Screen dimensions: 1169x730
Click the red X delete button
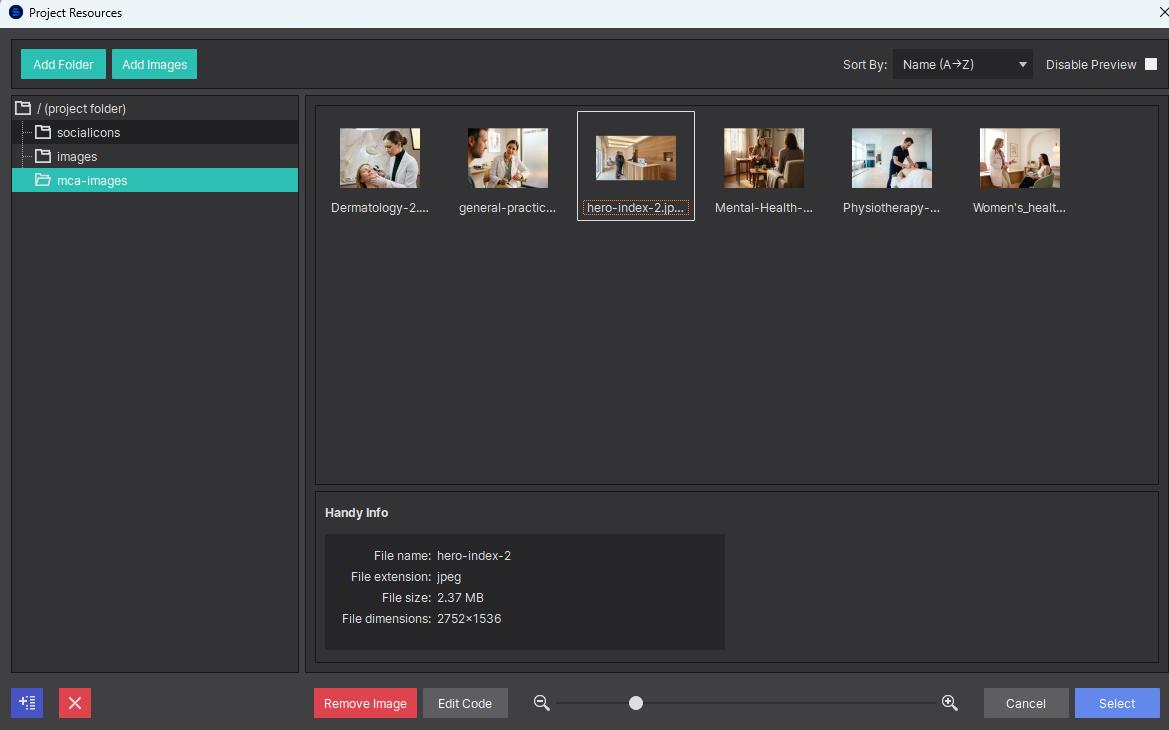[75, 702]
